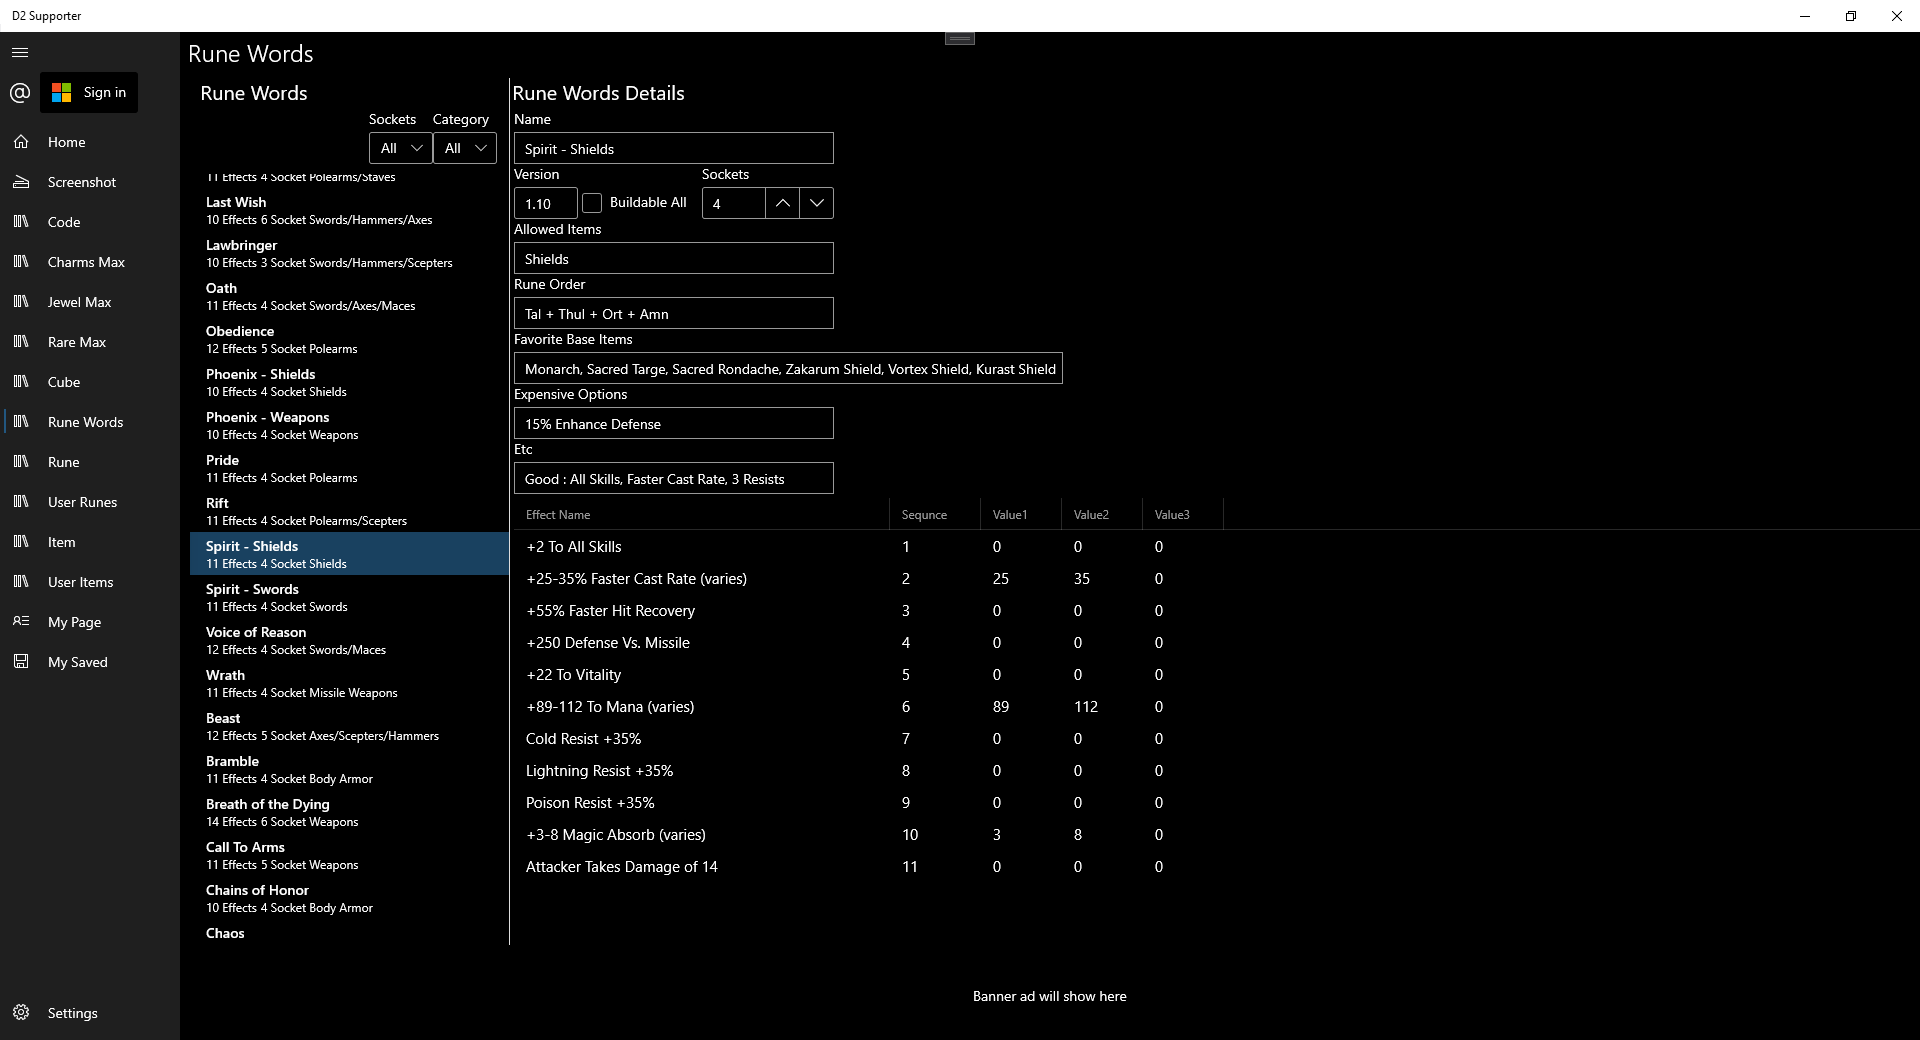Click the Charms Max icon
Screen dimensions: 1920x1040
21,262
